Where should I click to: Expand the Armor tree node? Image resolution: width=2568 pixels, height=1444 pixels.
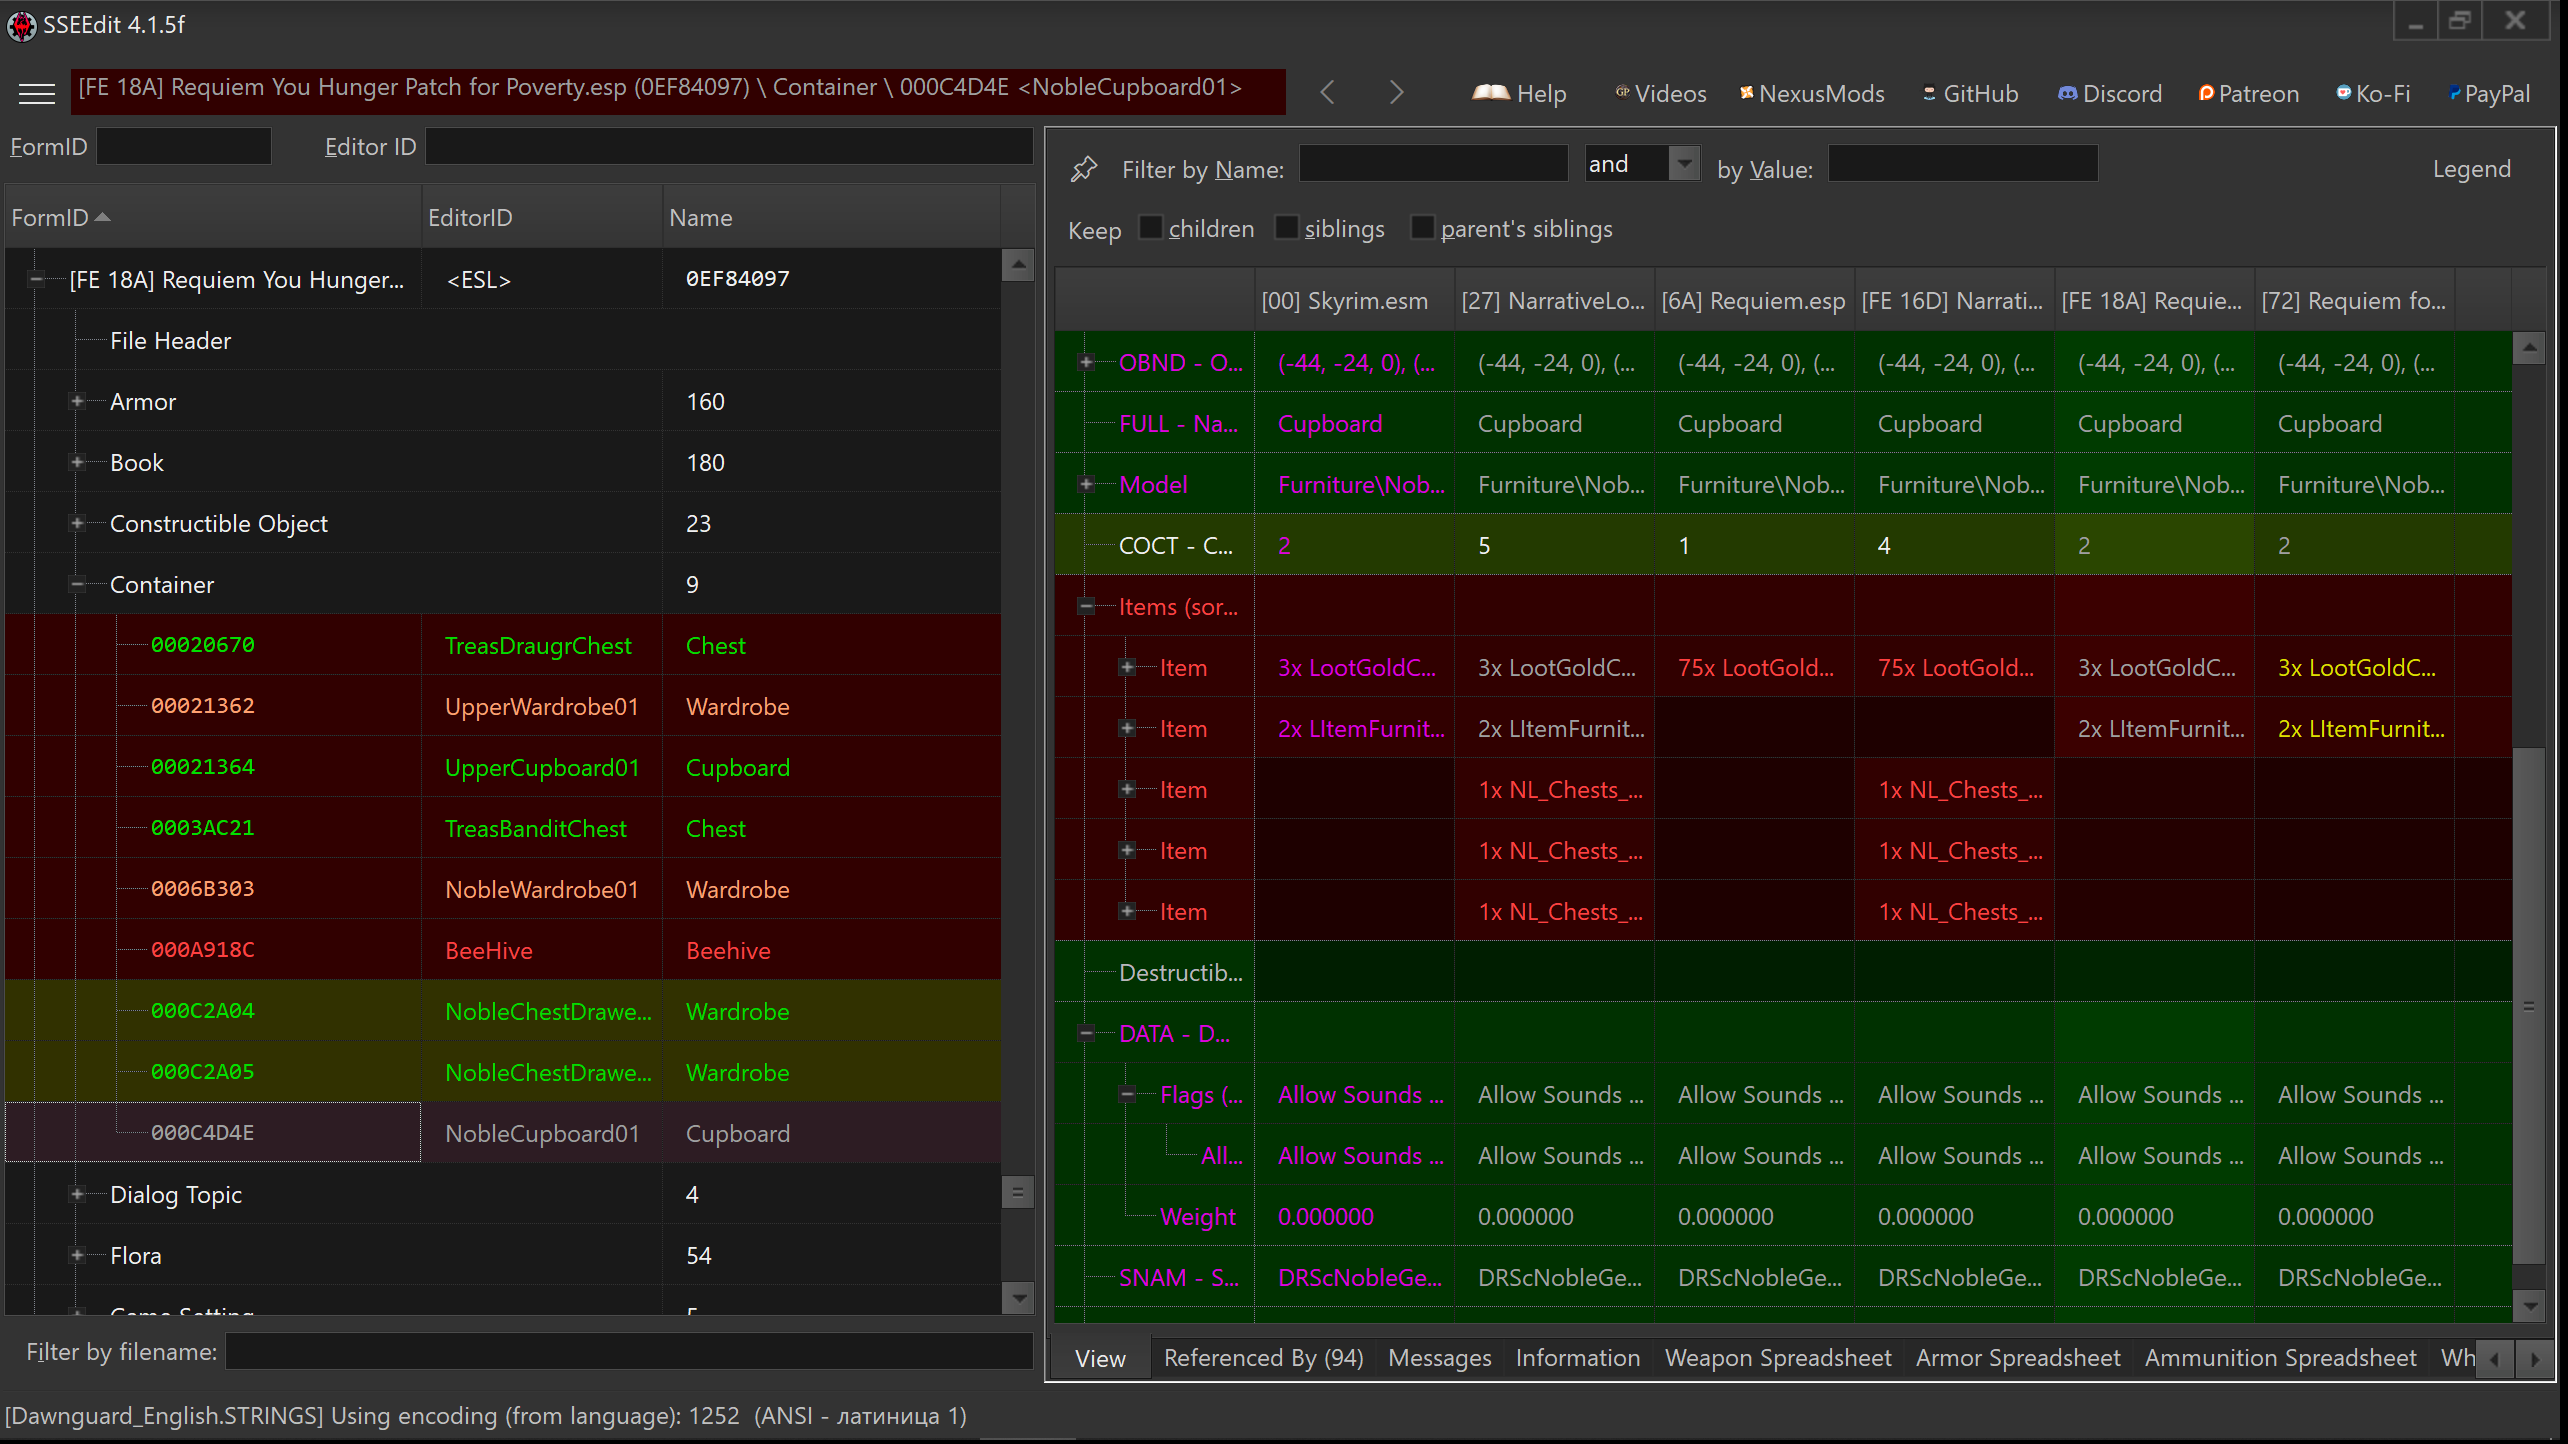coord(77,401)
